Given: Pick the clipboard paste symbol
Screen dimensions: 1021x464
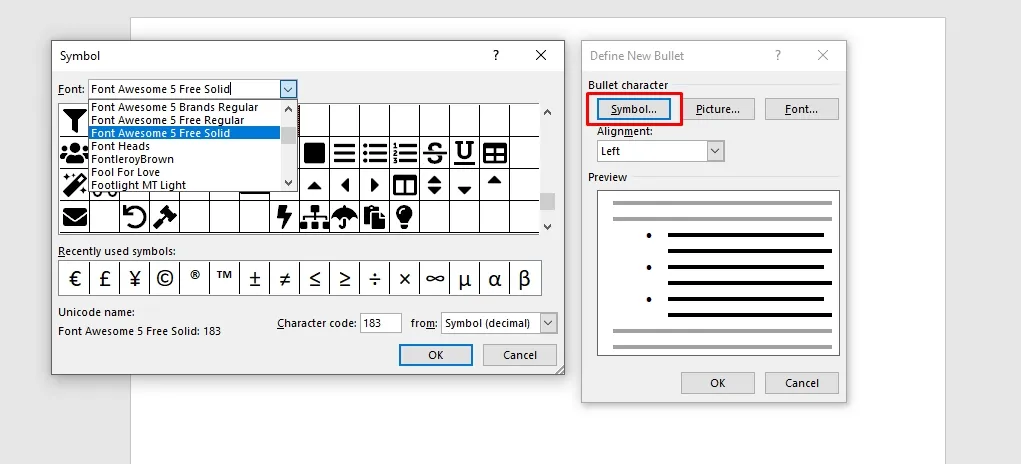Looking at the screenshot, I should click(x=374, y=217).
